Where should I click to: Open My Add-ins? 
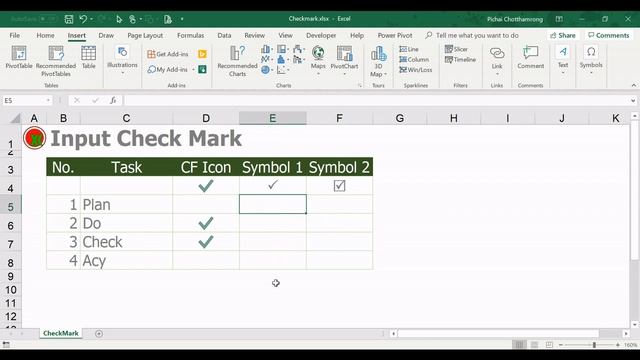[x=168, y=69]
